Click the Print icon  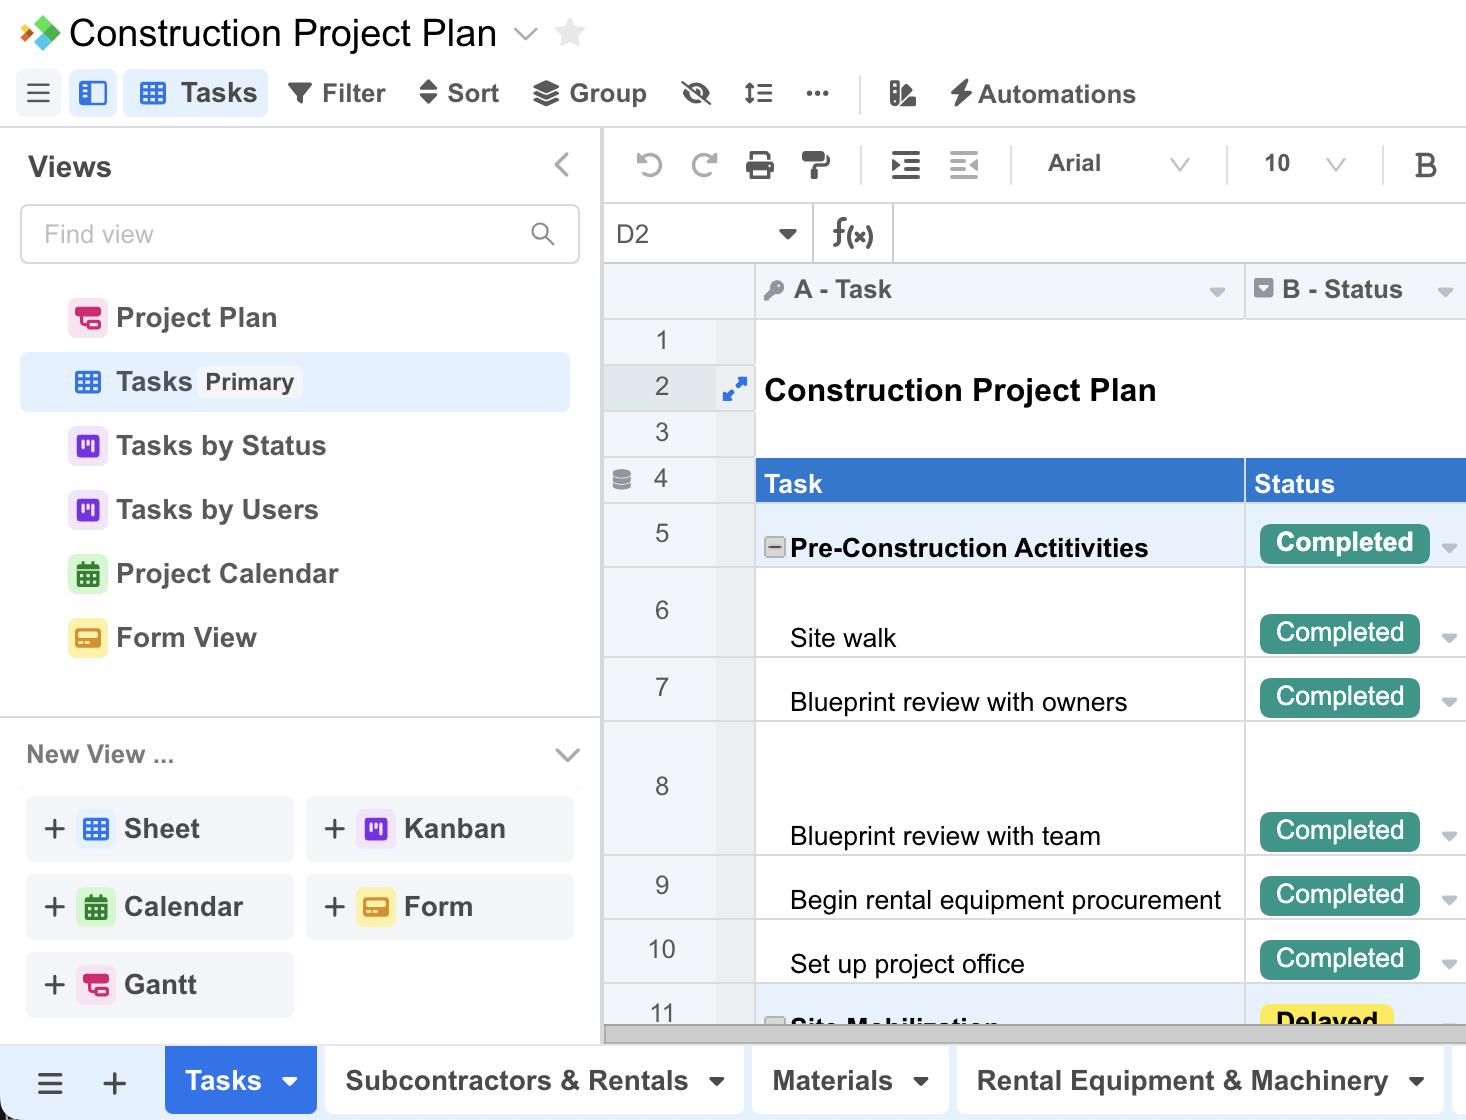point(760,164)
